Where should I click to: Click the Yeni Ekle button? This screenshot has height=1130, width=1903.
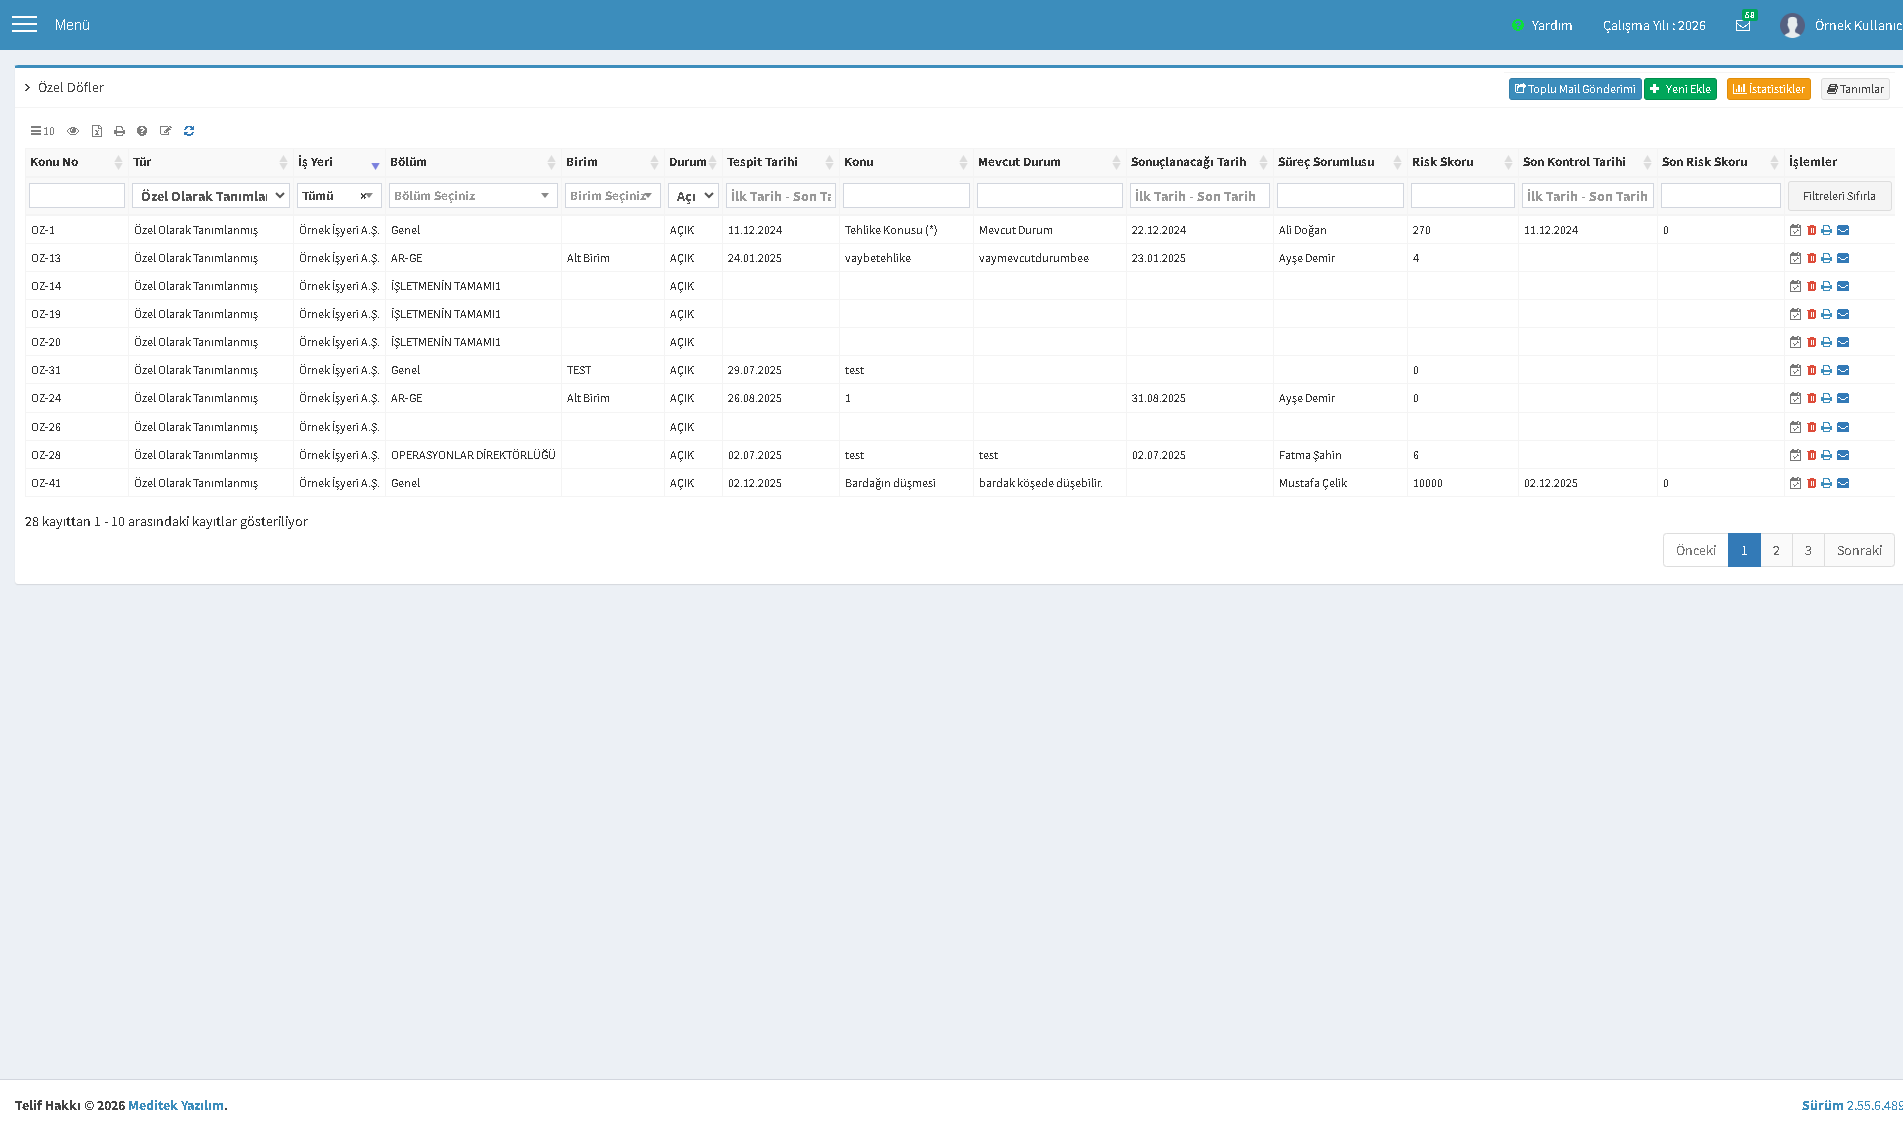click(x=1680, y=89)
